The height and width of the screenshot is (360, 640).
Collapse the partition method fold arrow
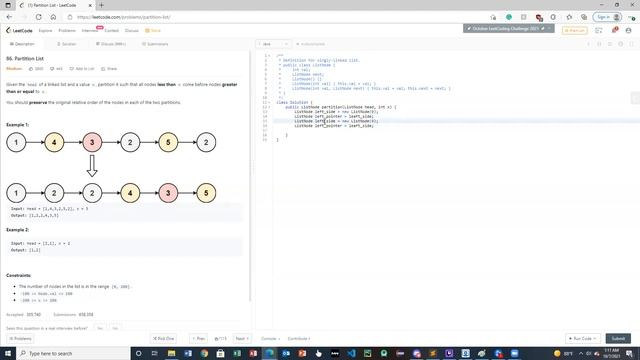pos(270,107)
